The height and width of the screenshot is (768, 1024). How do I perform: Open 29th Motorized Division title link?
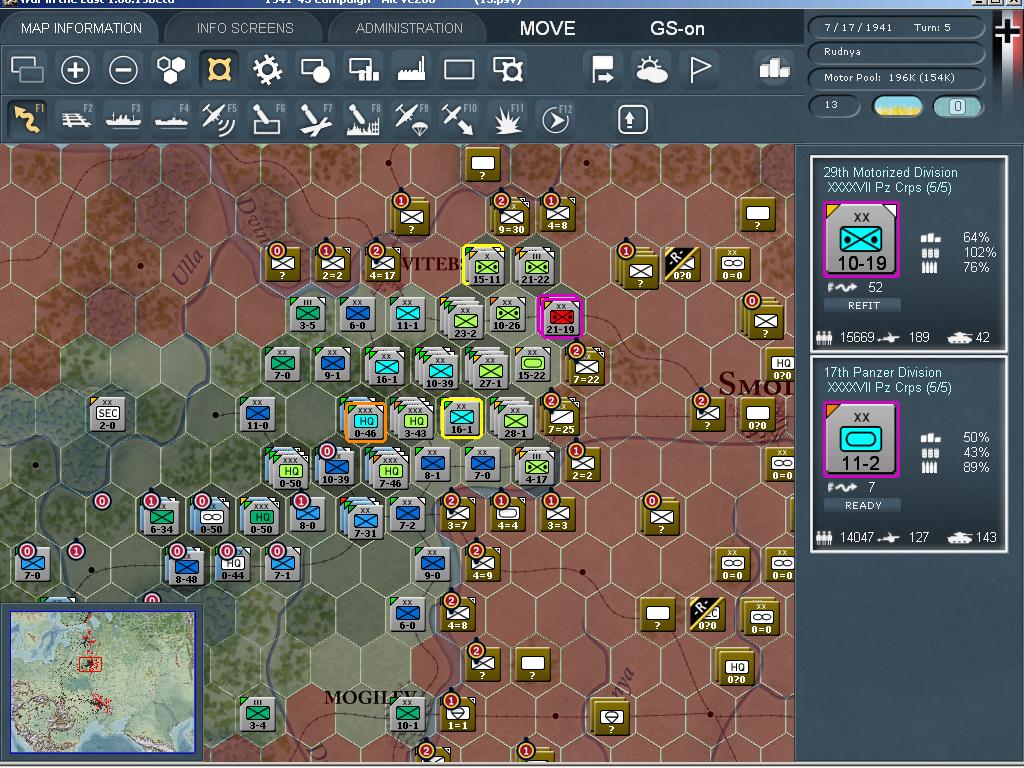tap(890, 172)
